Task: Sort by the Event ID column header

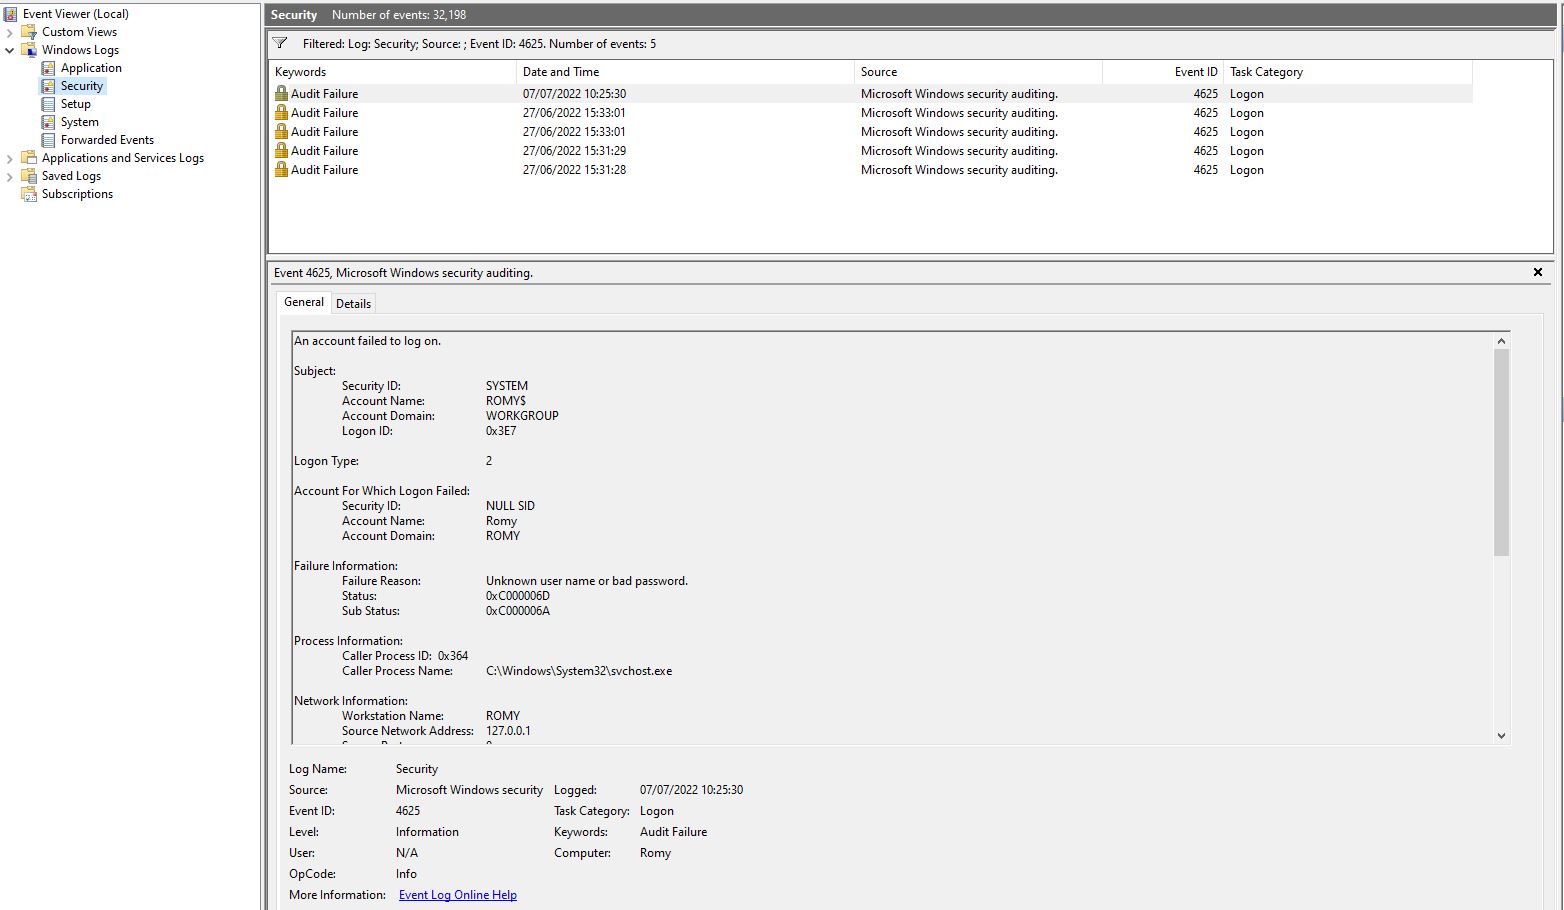Action: 1162,72
